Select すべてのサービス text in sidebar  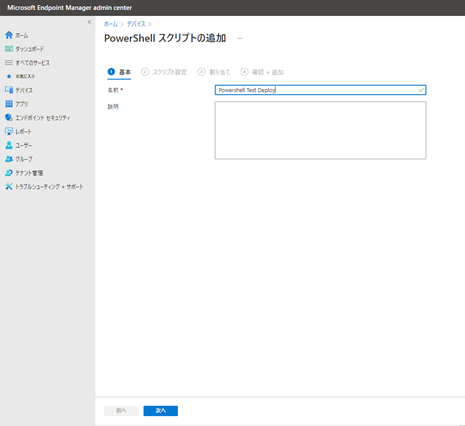click(x=33, y=63)
